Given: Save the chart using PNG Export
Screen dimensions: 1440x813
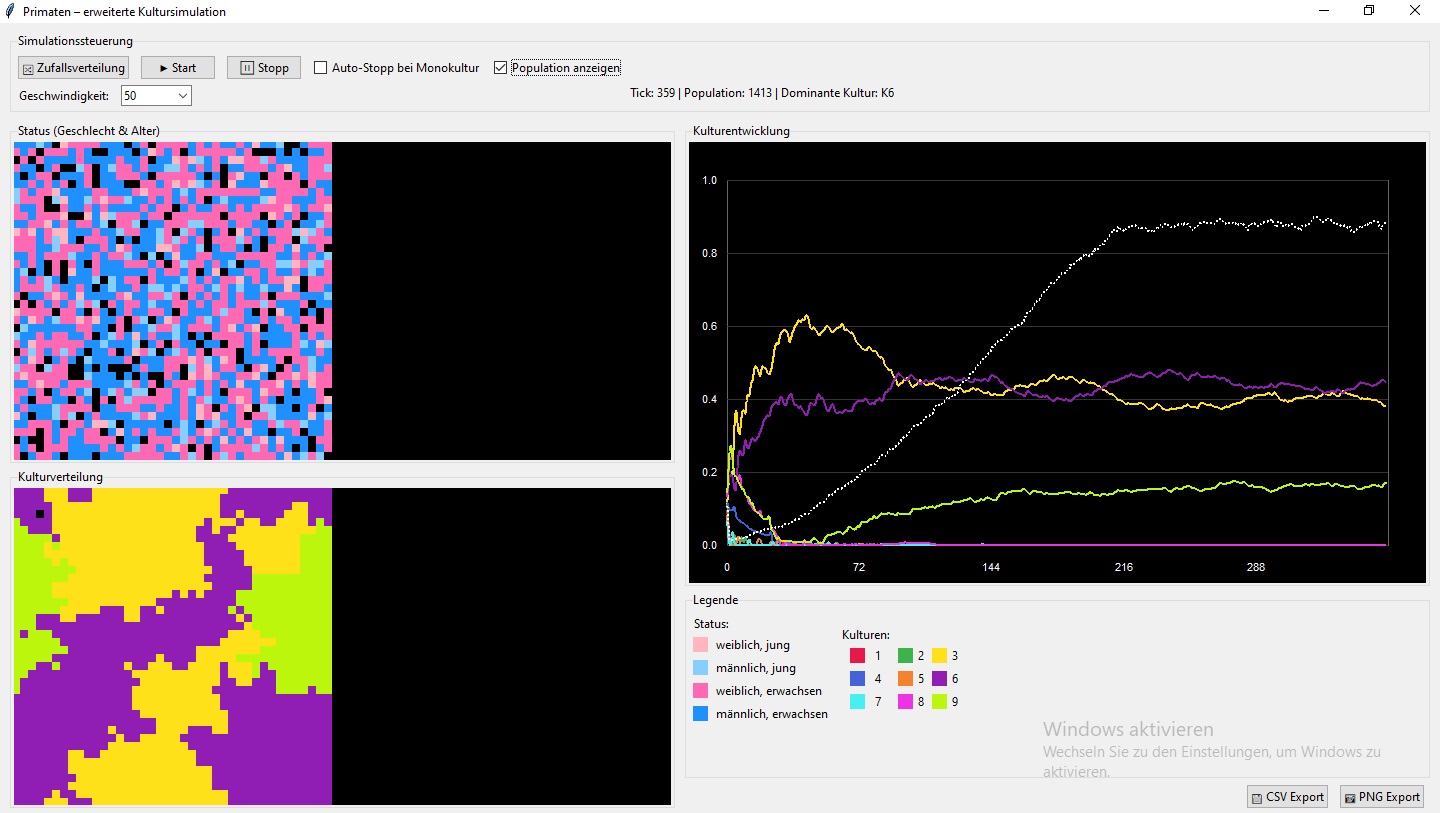Looking at the screenshot, I should pos(1382,797).
